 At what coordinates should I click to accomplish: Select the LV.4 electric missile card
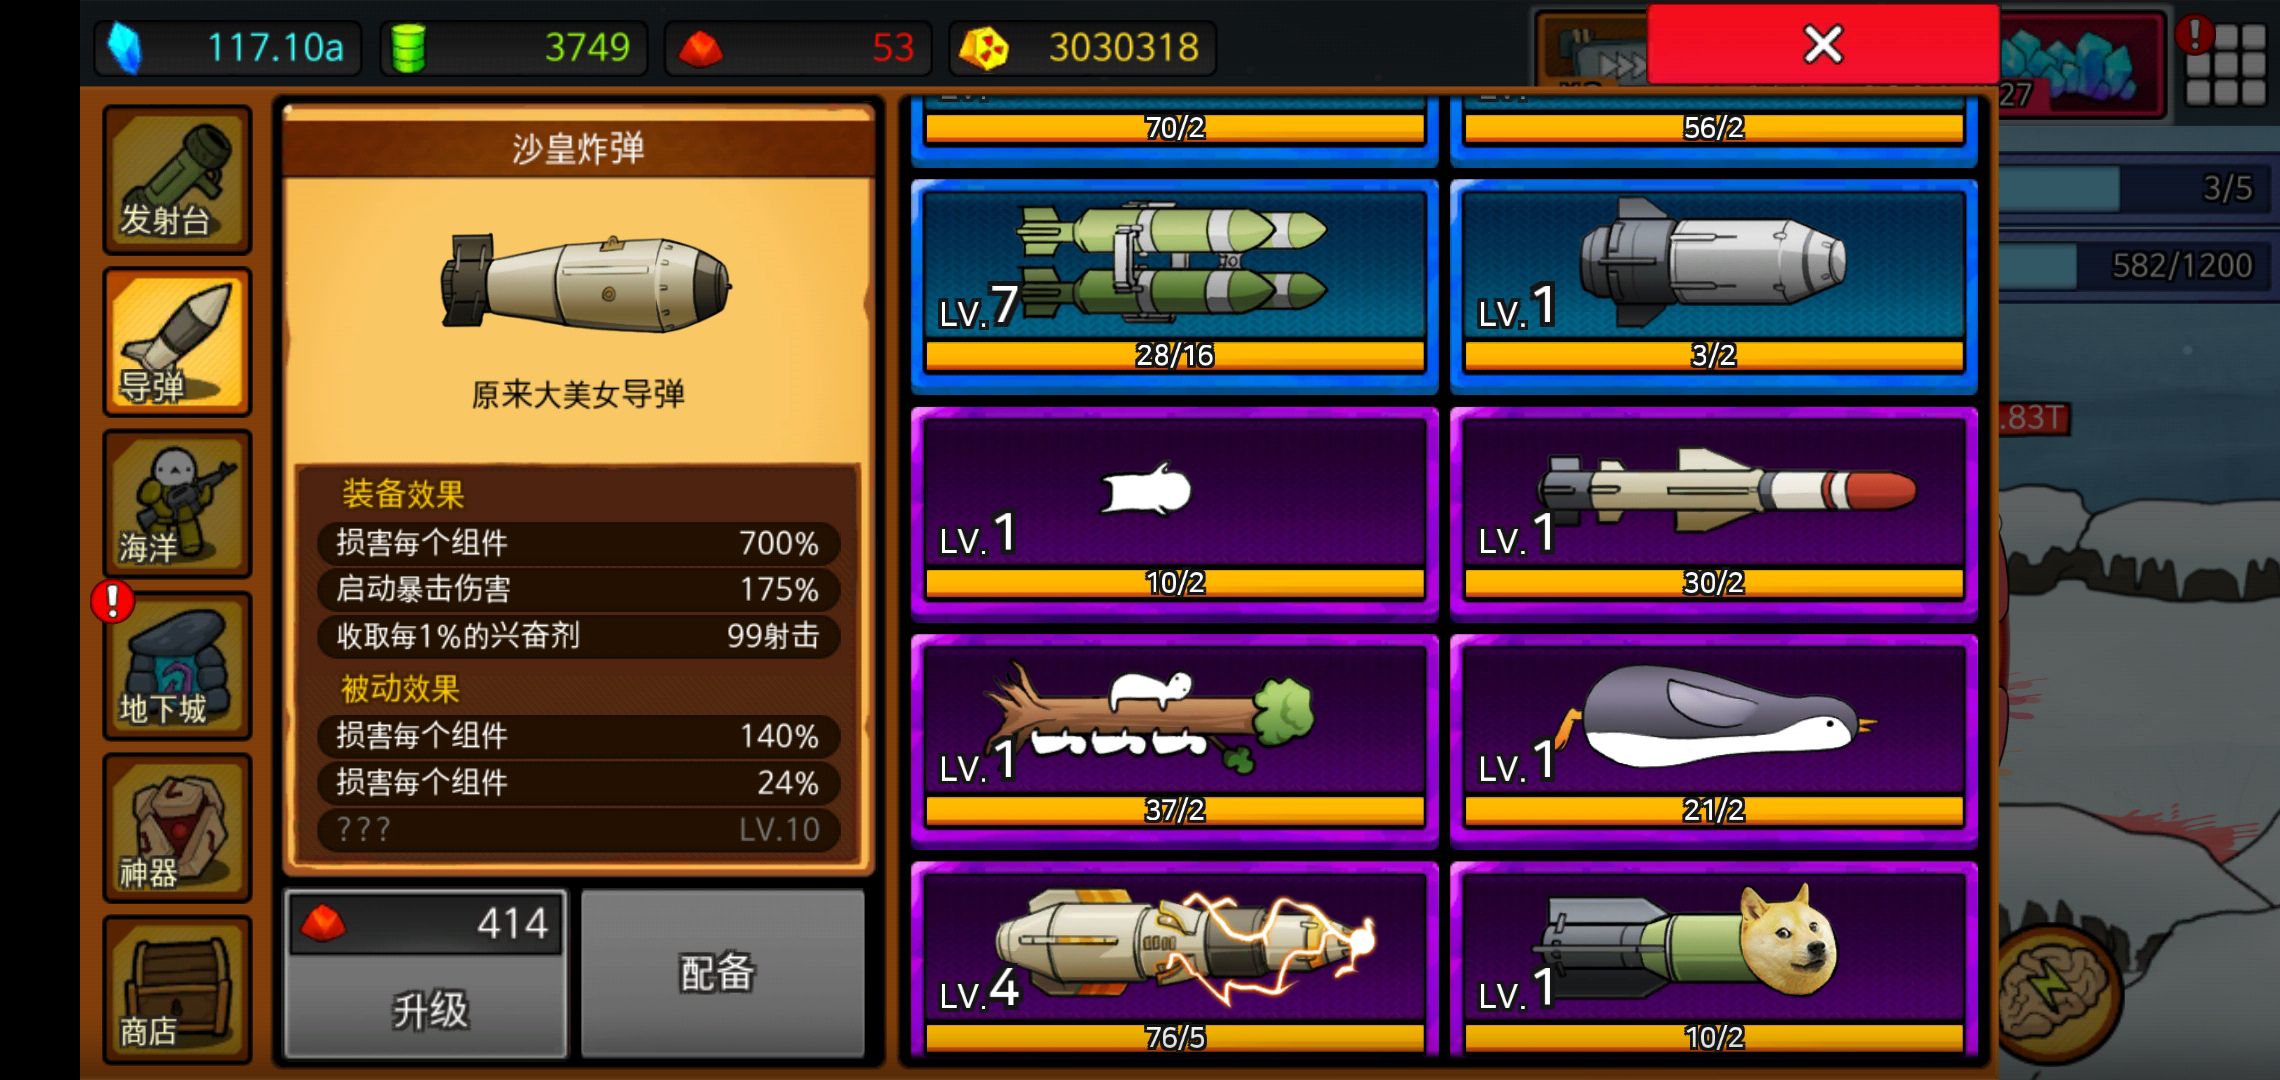tap(1174, 960)
